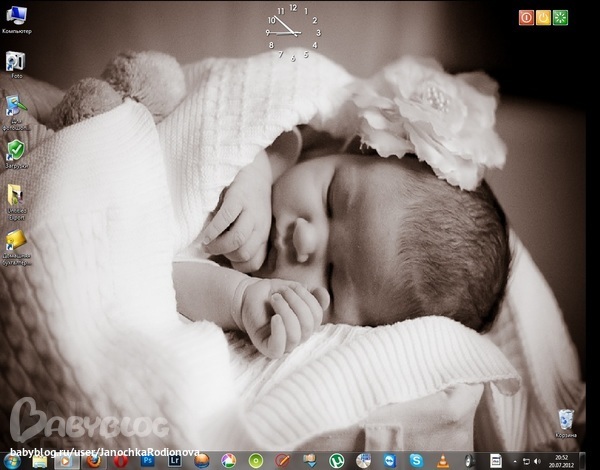Click the green restart gadget button
Screen dimensions: 600x470
point(560,17)
